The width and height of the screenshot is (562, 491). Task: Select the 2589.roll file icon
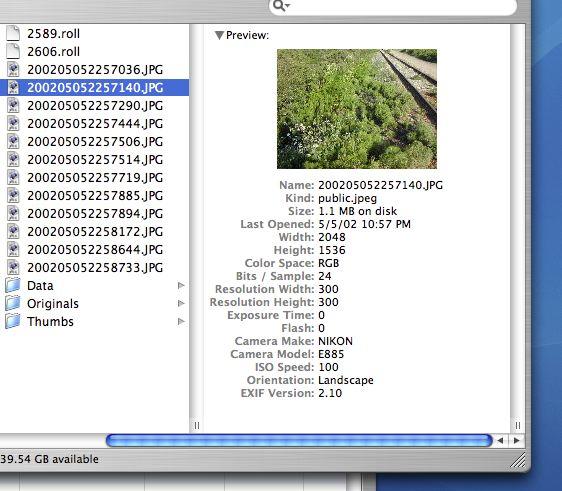[x=13, y=33]
